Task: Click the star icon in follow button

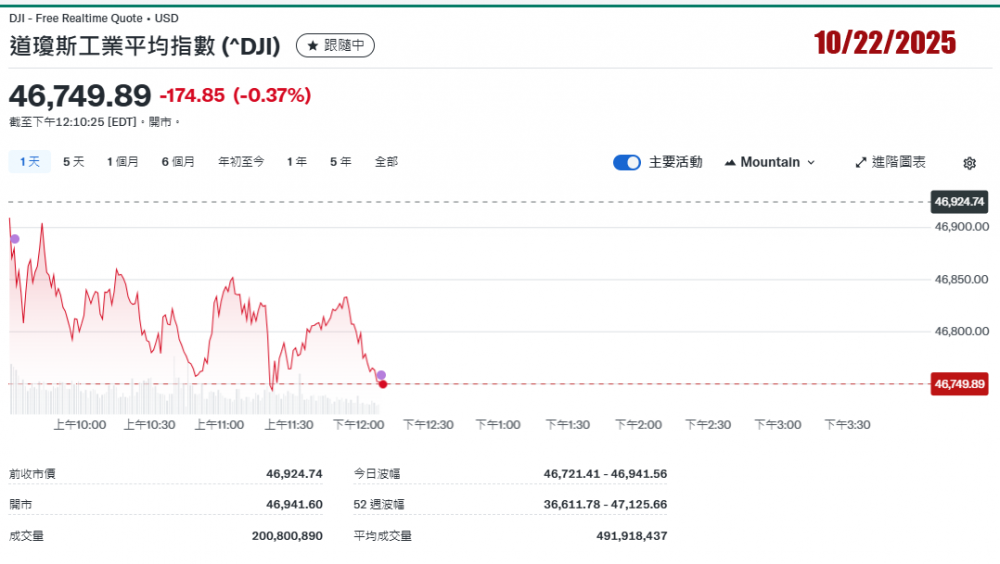Action: coord(312,46)
